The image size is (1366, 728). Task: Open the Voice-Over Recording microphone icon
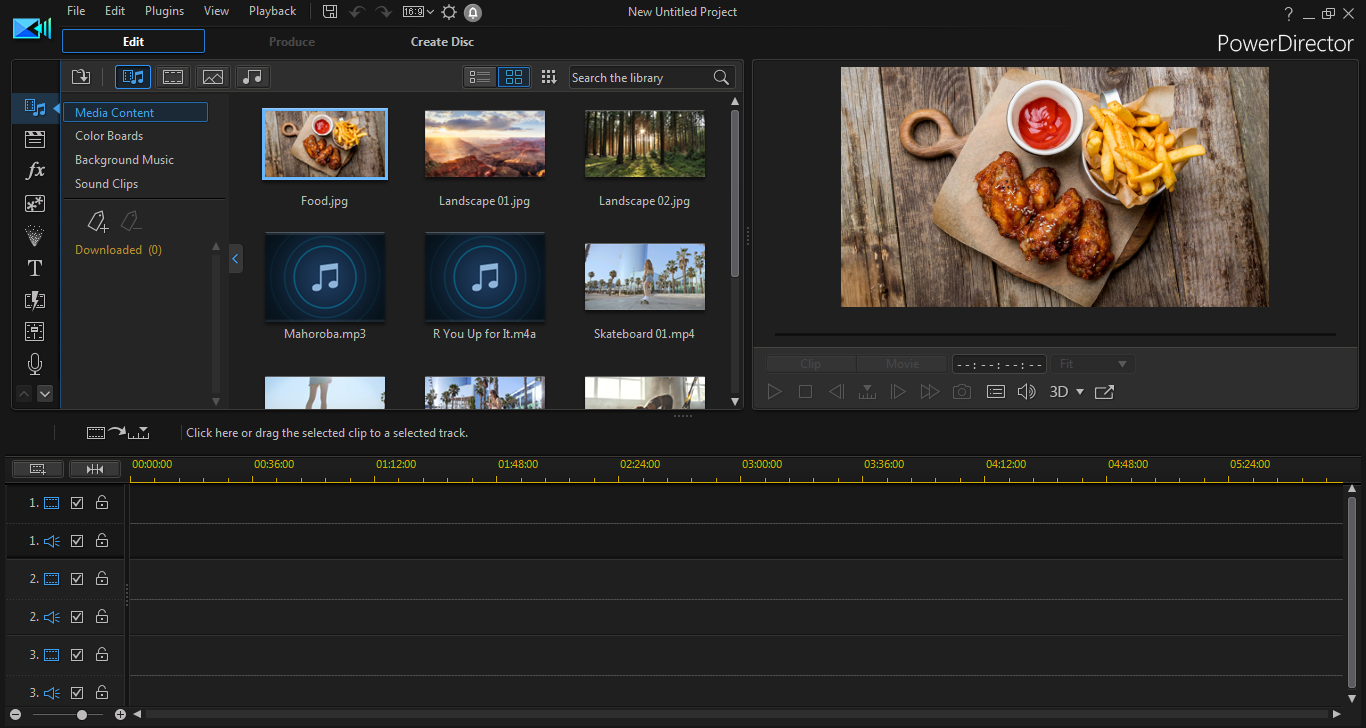pos(35,363)
